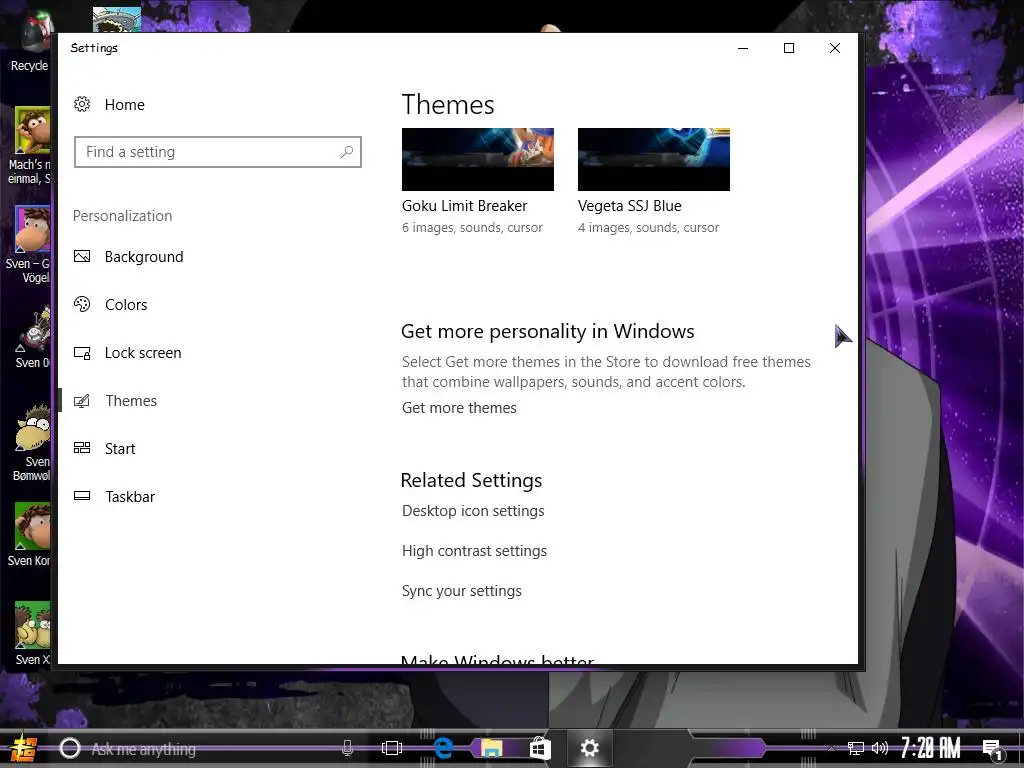Select the Sven Kommt desktop shortcut

29,534
